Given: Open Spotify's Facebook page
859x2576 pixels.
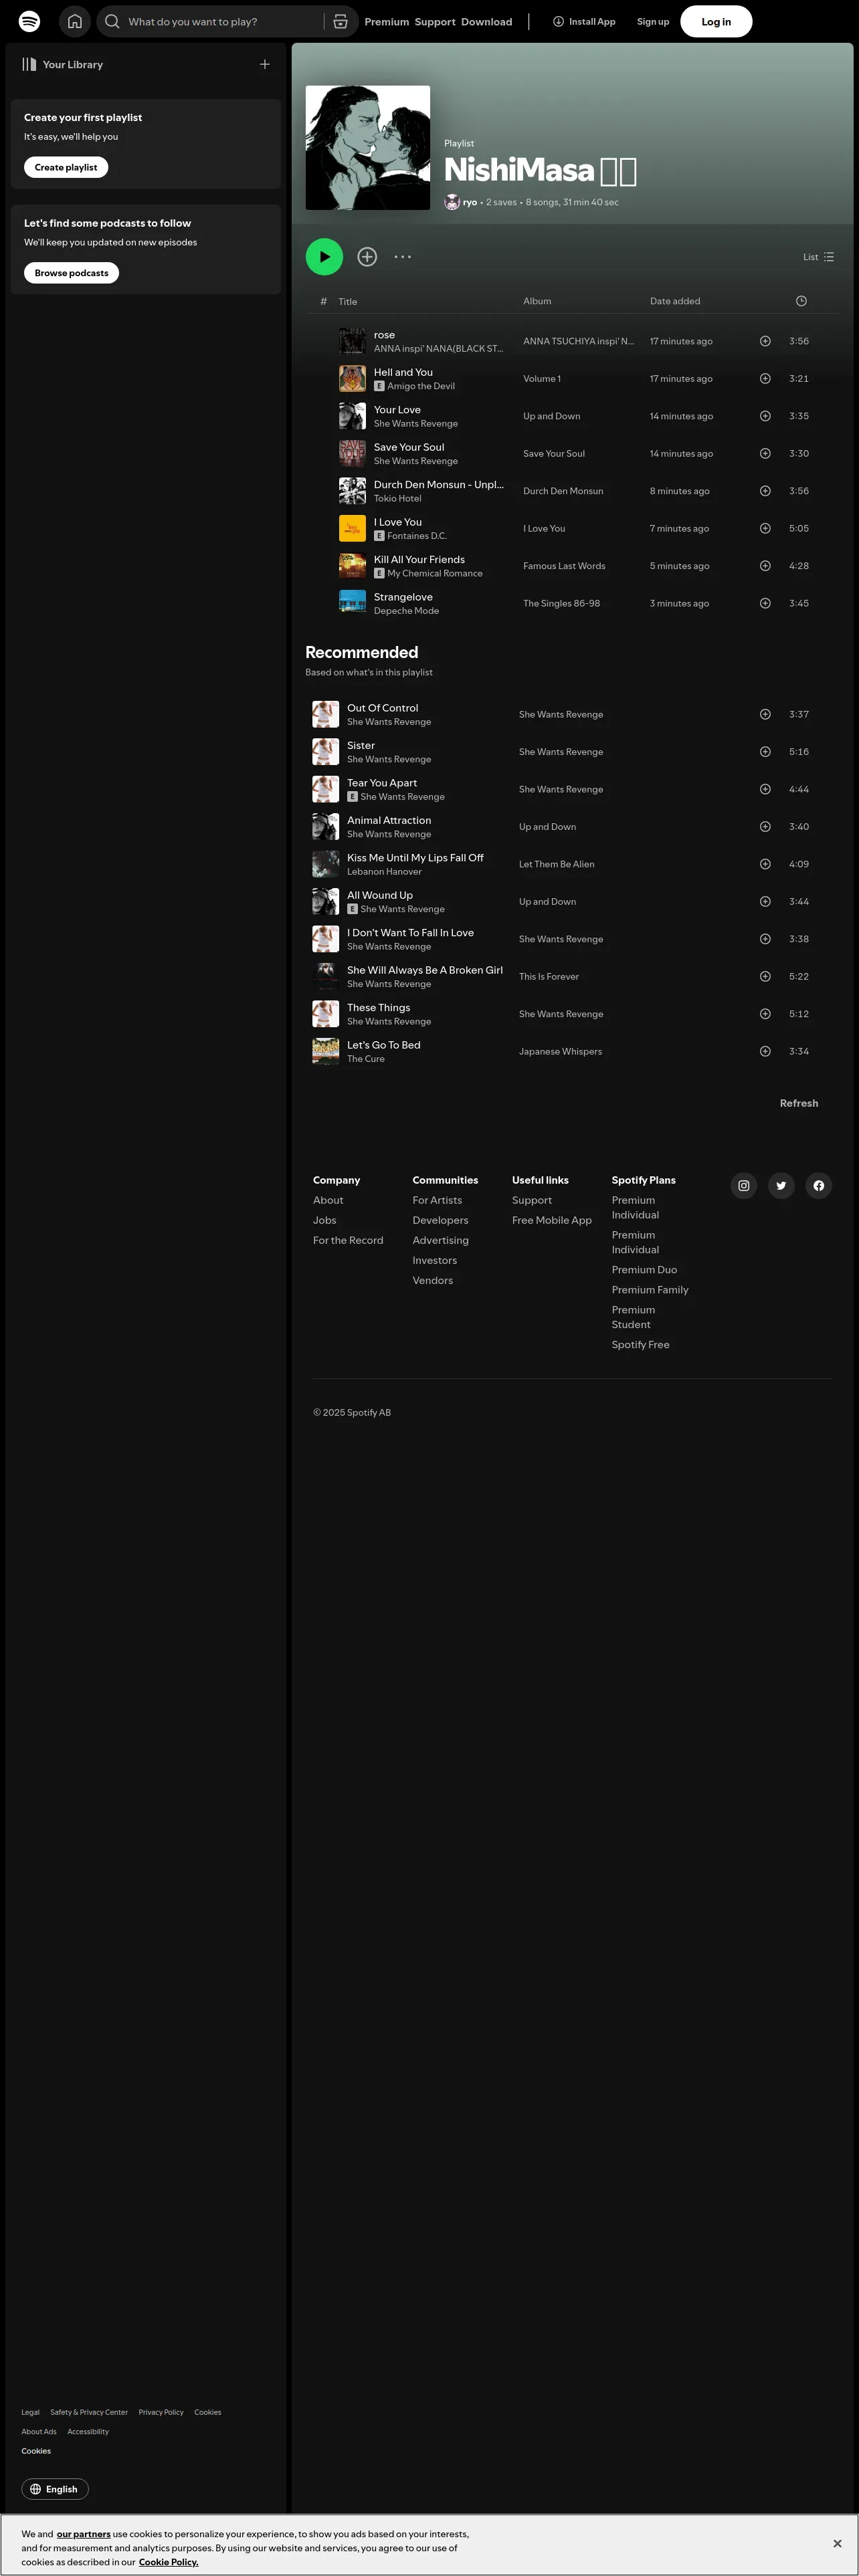Looking at the screenshot, I should coord(819,1186).
